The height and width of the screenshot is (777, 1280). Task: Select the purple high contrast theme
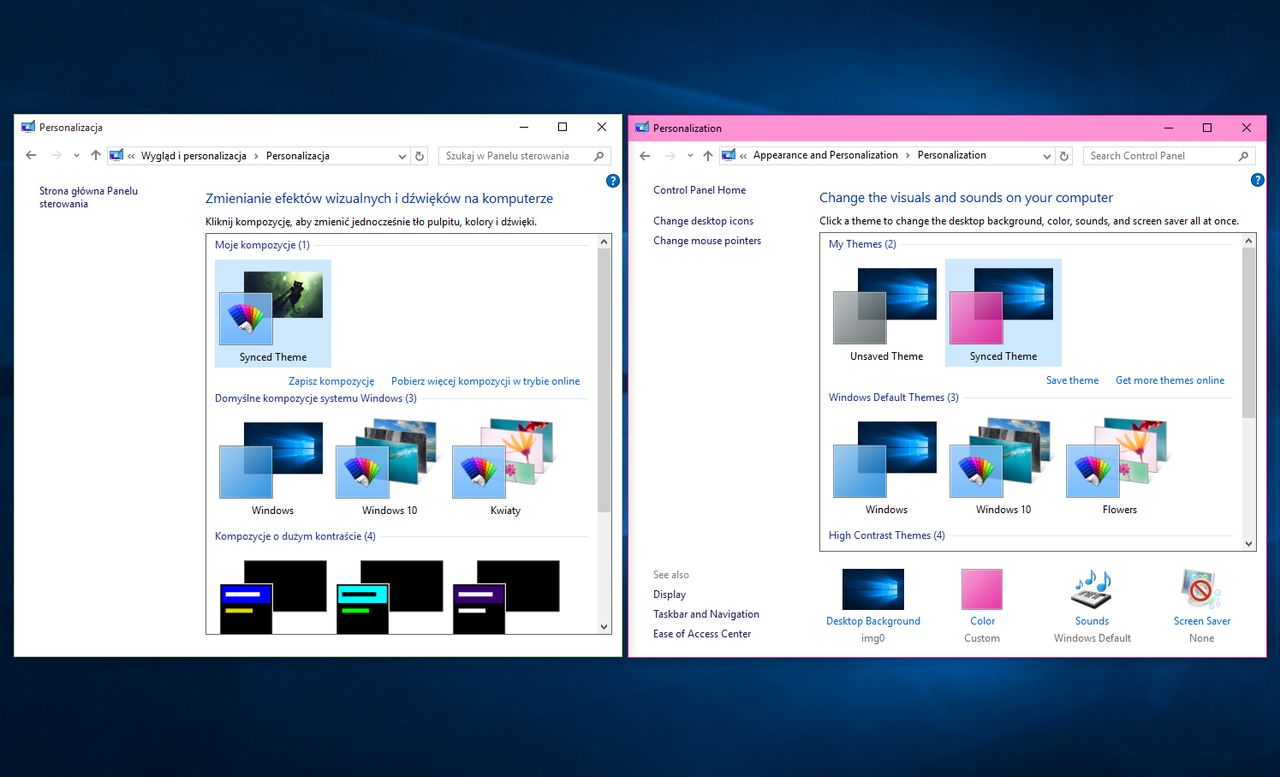[x=505, y=596]
